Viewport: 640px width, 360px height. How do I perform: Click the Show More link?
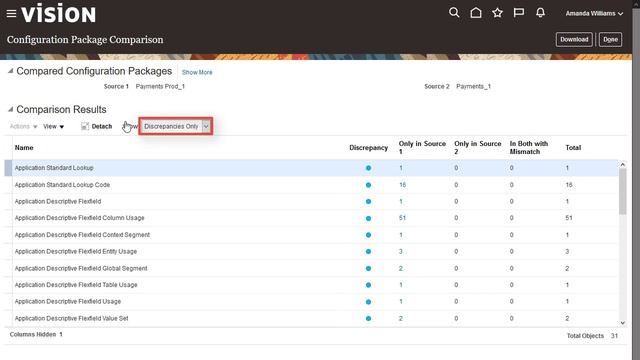pyautogui.click(x=197, y=72)
